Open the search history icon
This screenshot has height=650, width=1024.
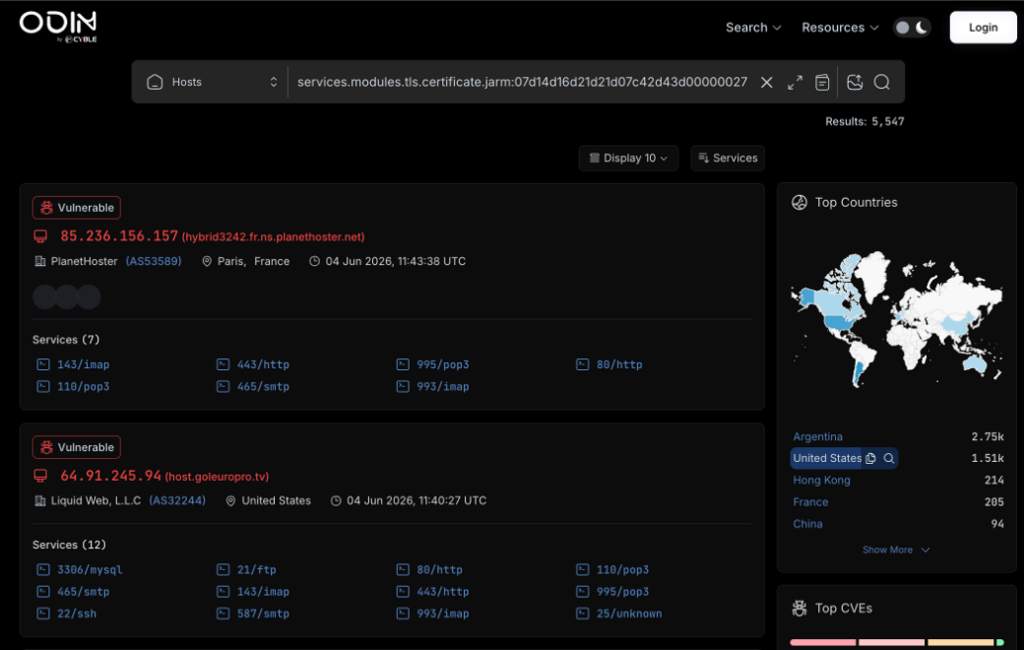[855, 82]
